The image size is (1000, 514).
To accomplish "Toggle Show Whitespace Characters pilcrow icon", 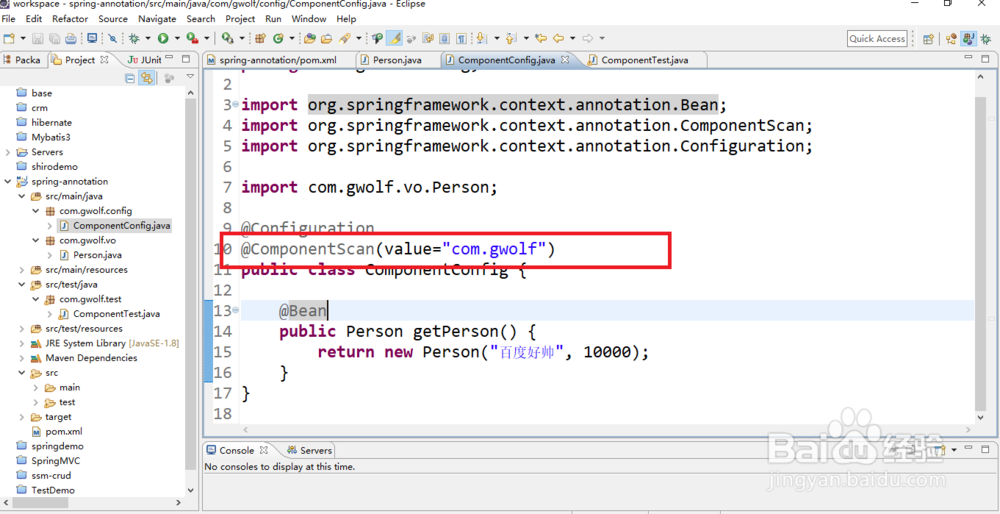I will click(x=461, y=38).
